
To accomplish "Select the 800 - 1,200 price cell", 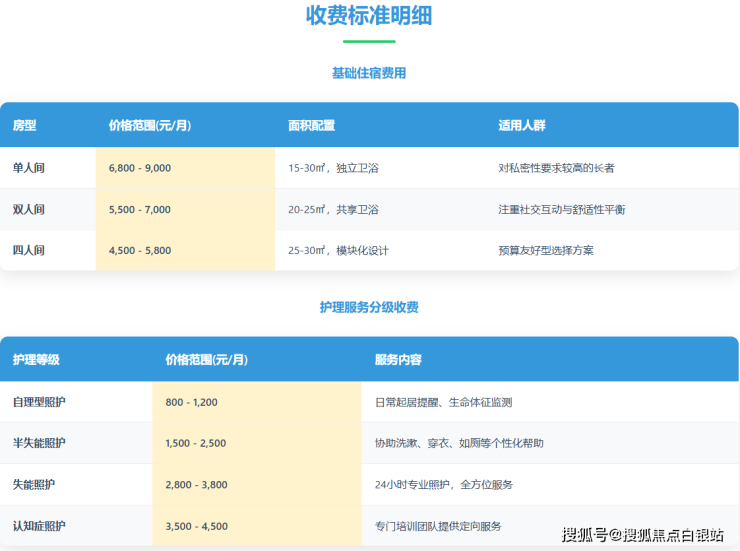I will pyautogui.click(x=191, y=402).
